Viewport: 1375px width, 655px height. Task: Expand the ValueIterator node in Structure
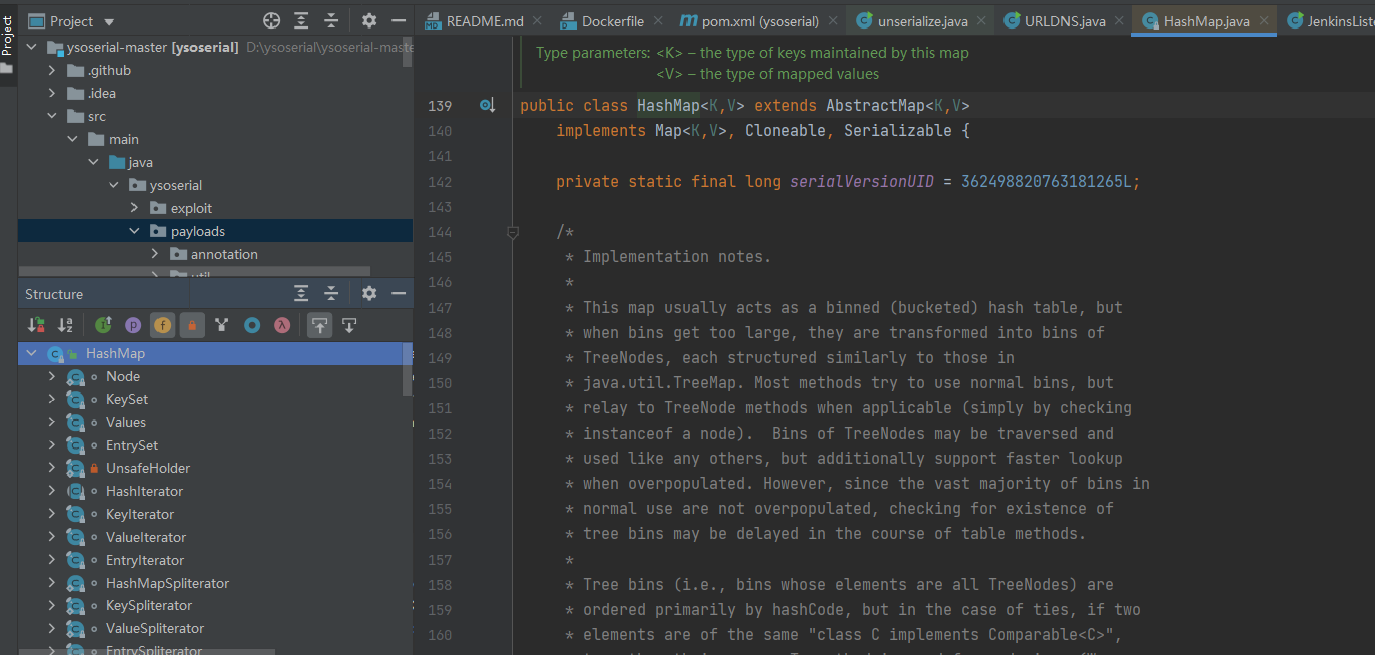coord(52,537)
